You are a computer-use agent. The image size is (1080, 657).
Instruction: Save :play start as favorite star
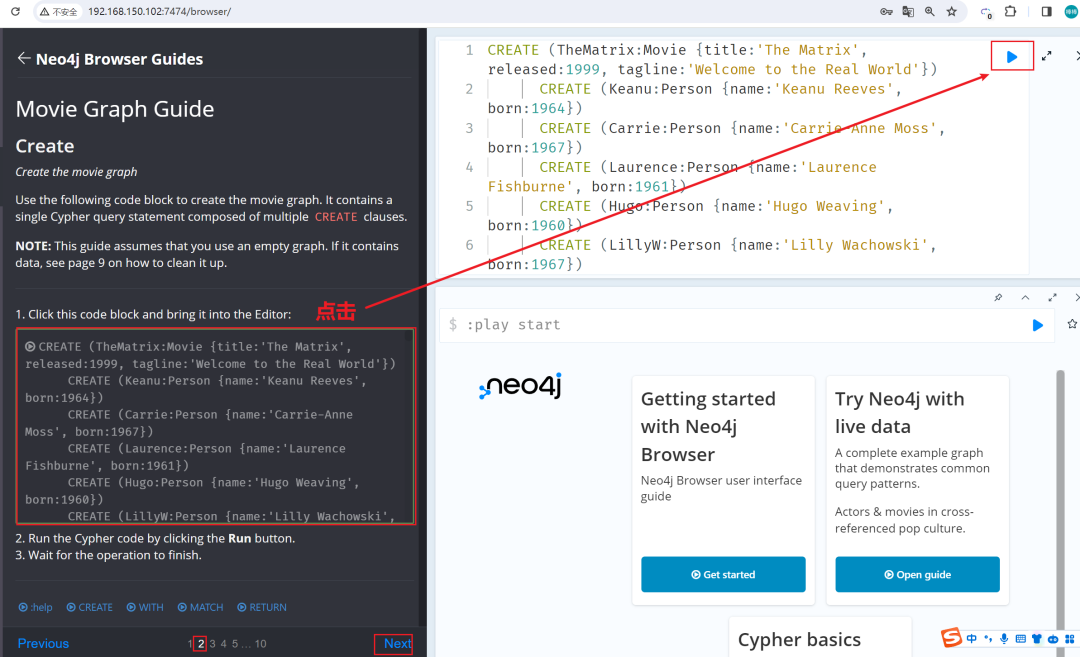(1072, 325)
